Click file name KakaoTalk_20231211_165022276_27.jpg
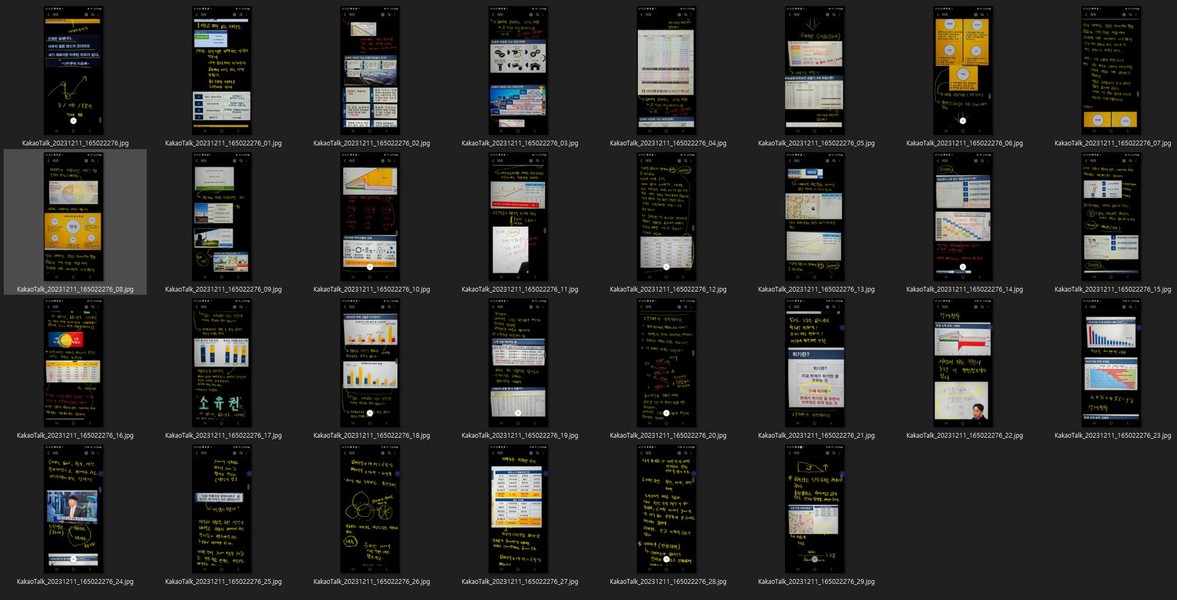 click(x=520, y=580)
